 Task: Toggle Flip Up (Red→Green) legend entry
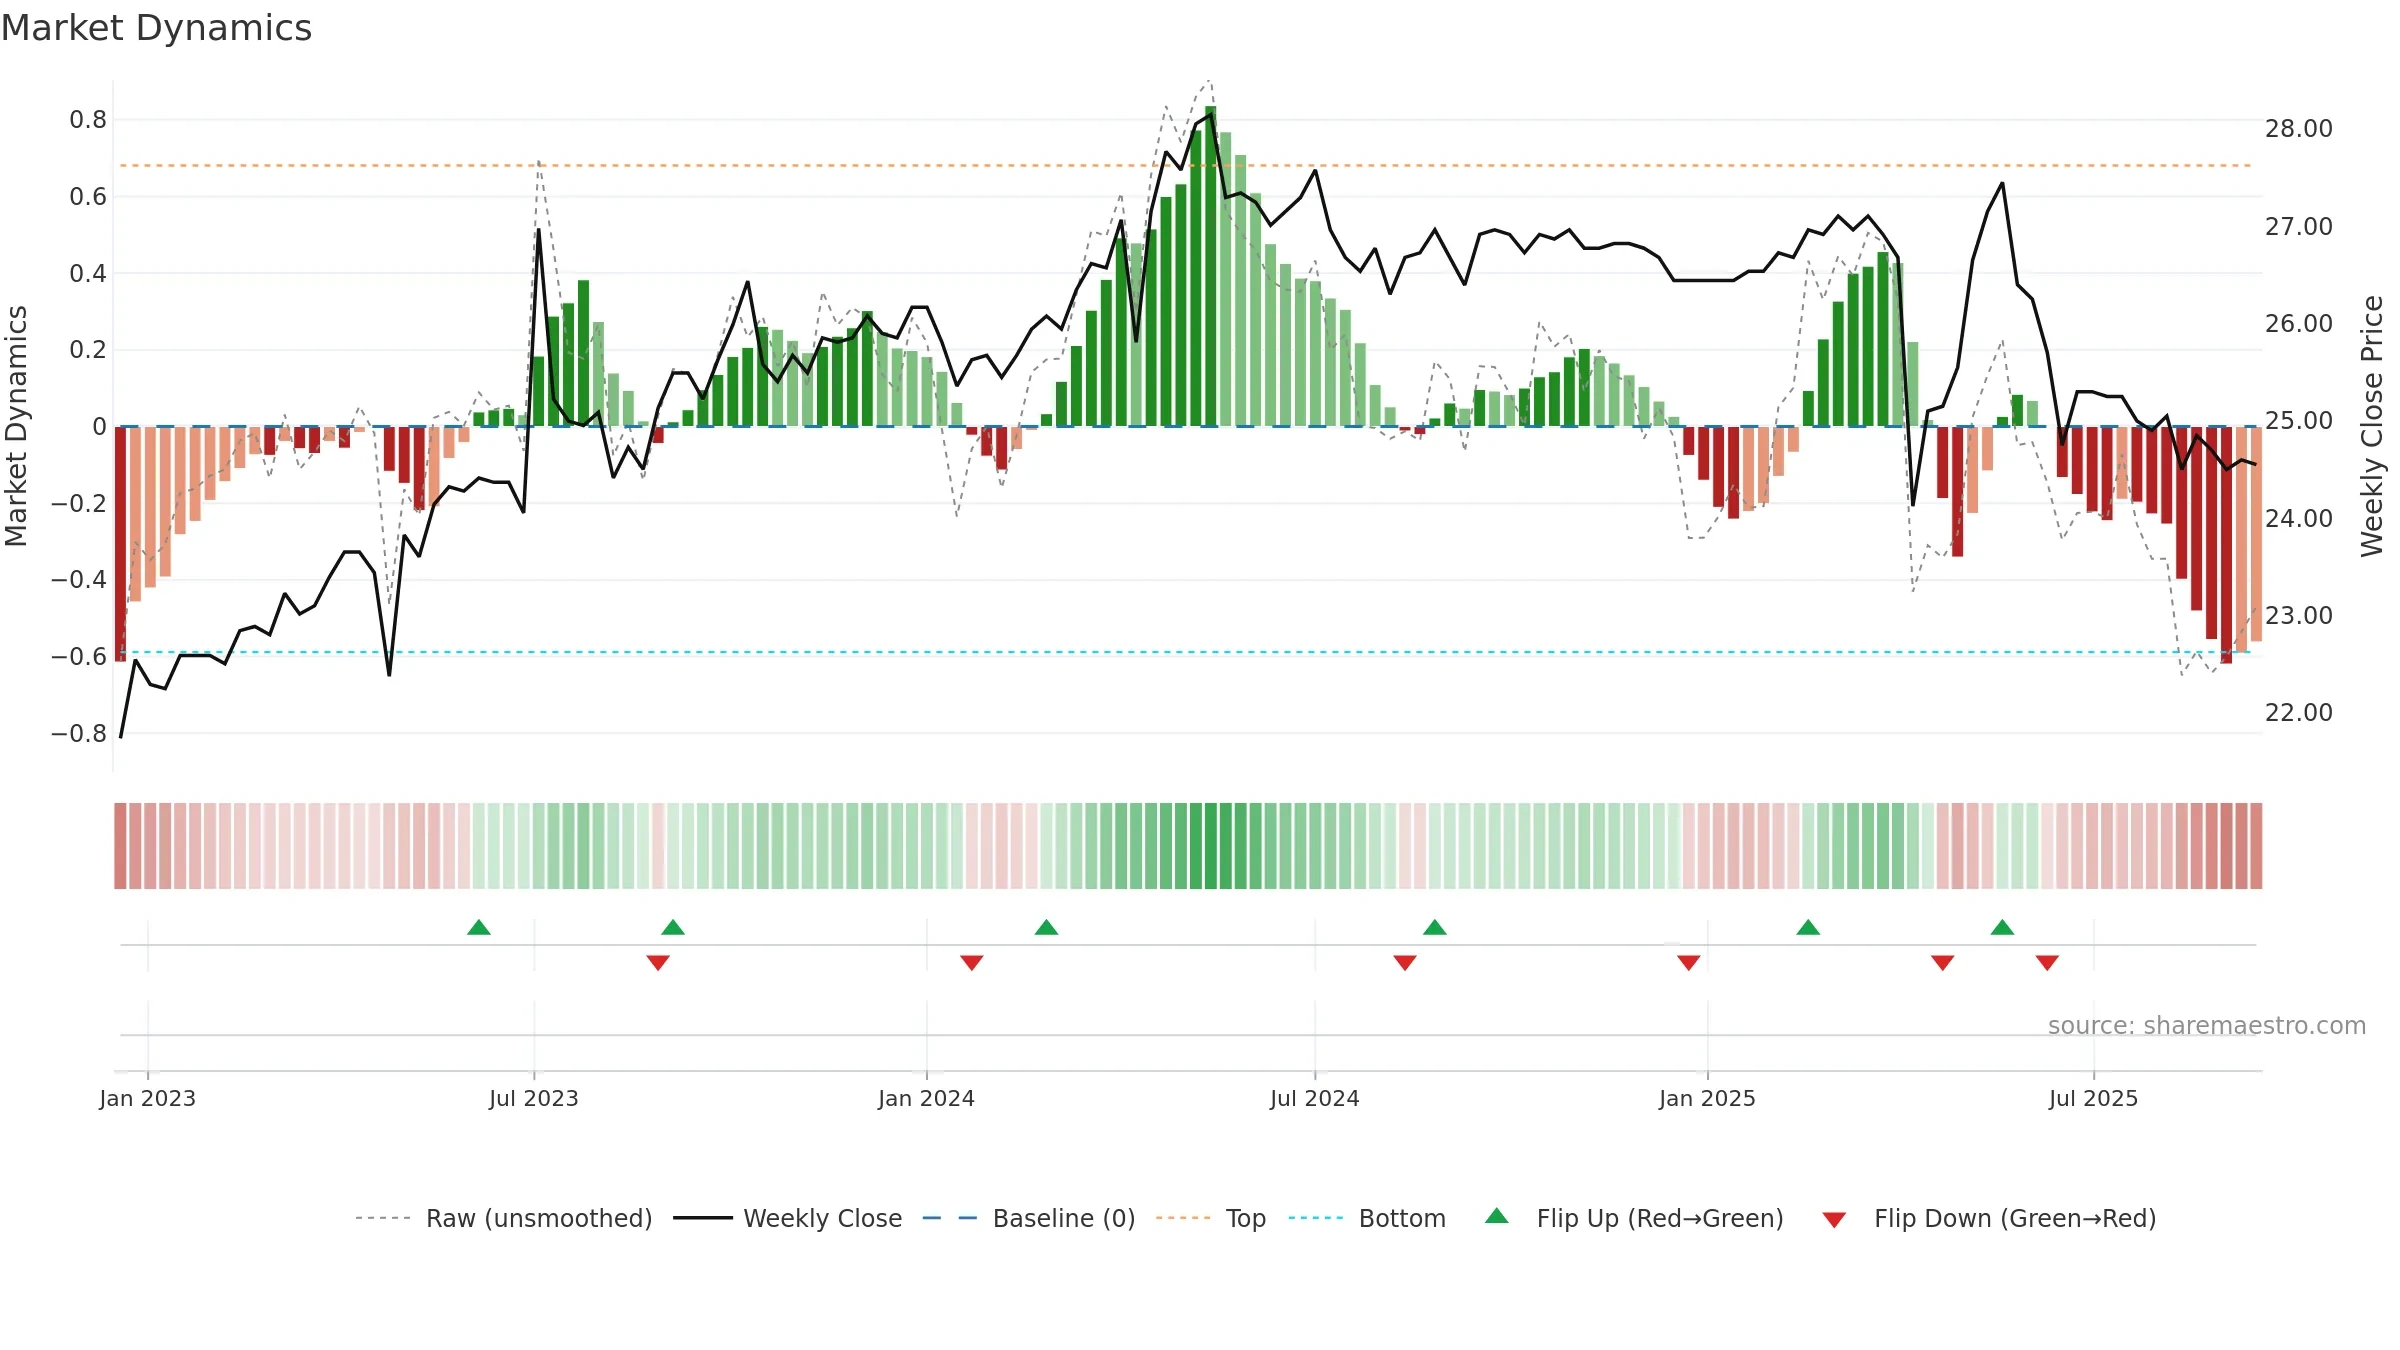[x=1634, y=1218]
